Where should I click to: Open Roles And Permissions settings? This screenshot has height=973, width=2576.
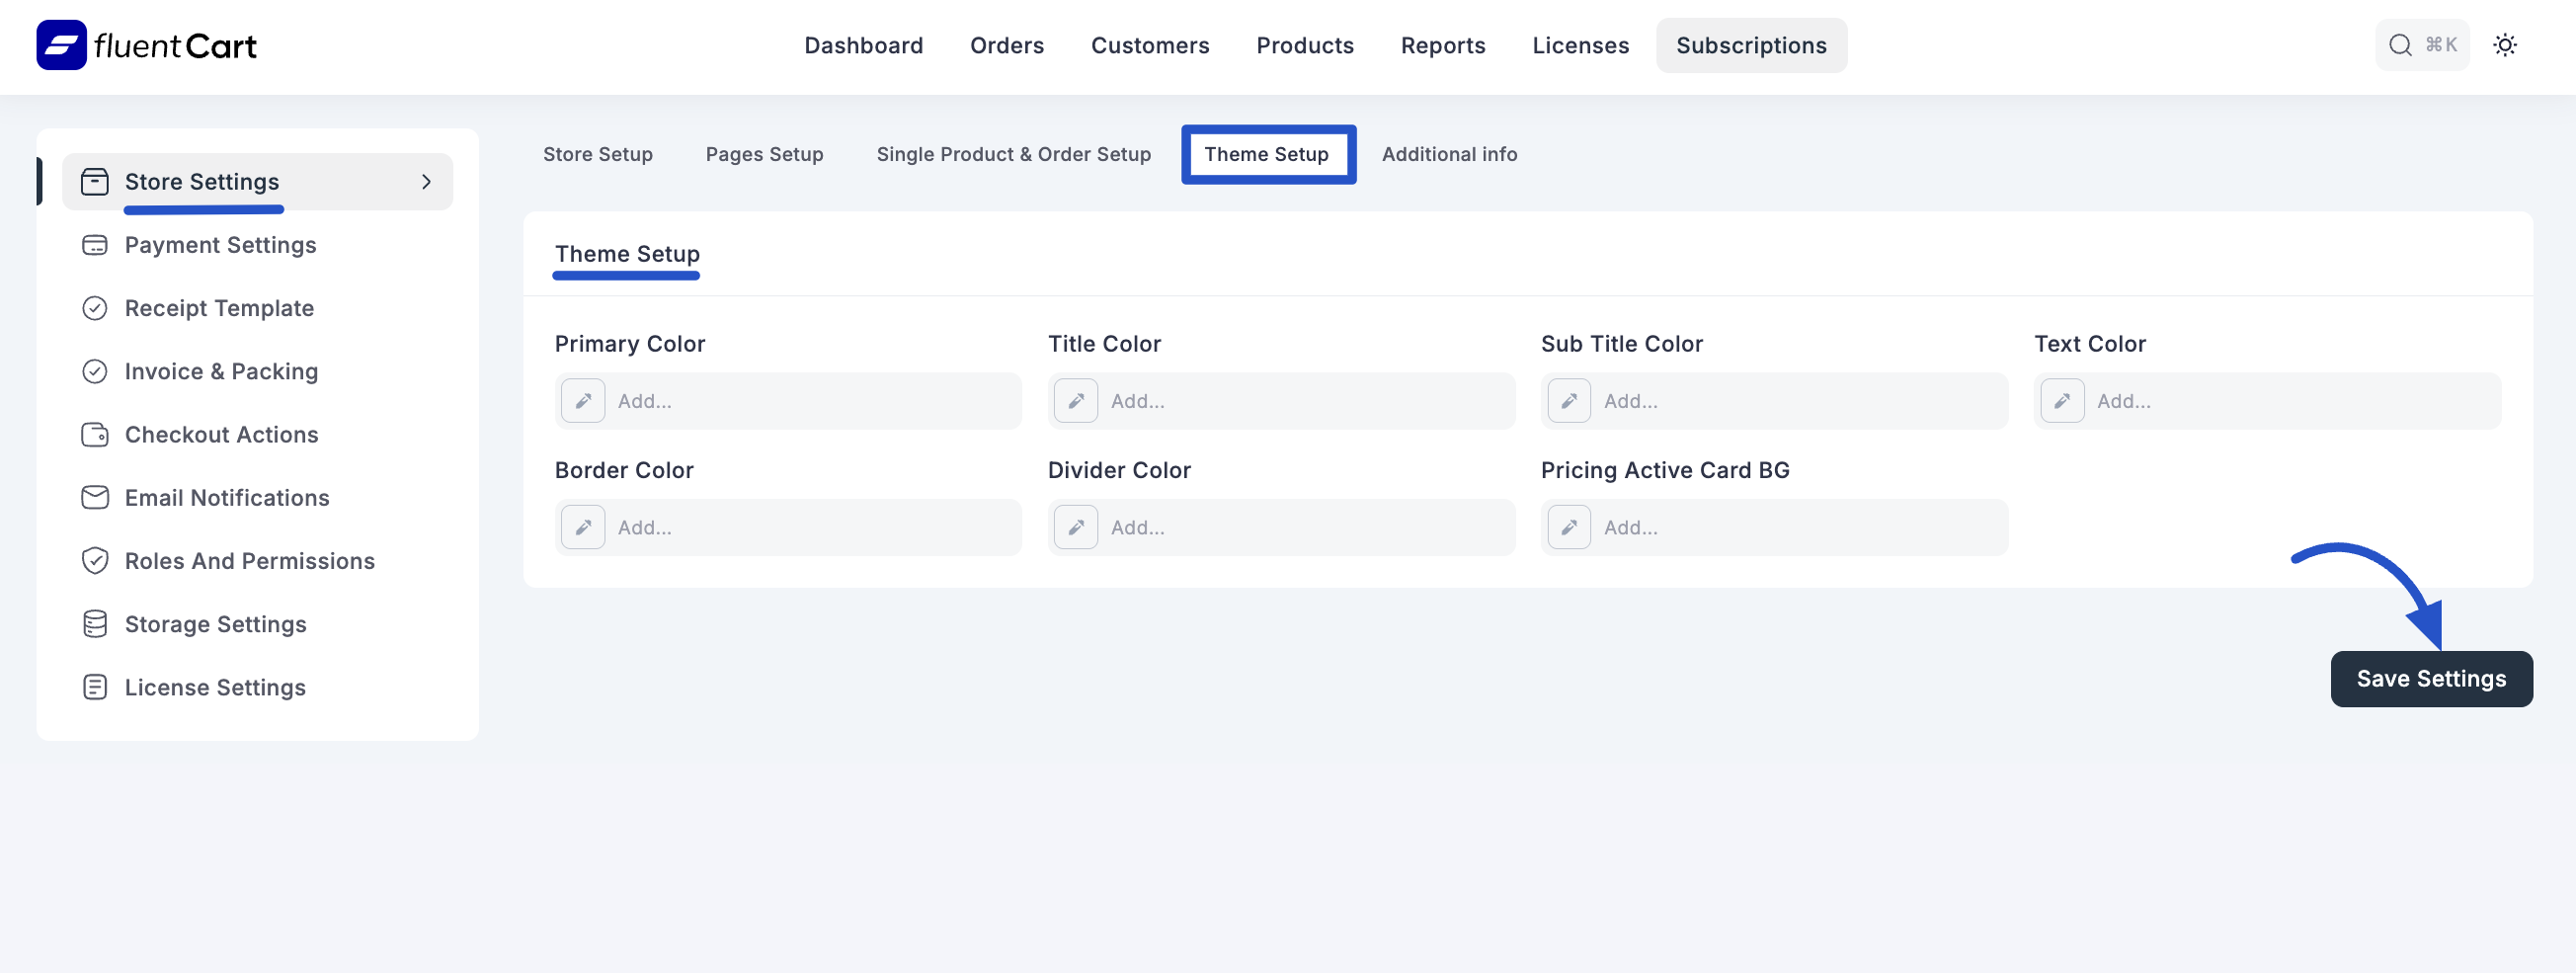[x=249, y=561]
